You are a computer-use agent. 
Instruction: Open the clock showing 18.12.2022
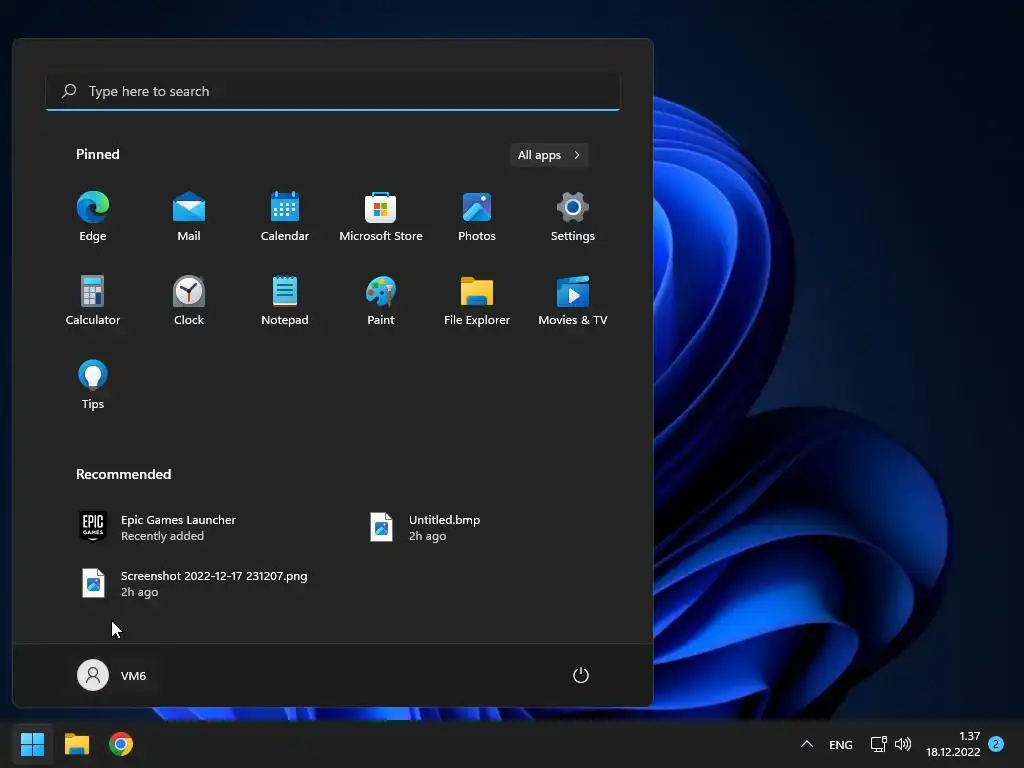tap(953, 744)
